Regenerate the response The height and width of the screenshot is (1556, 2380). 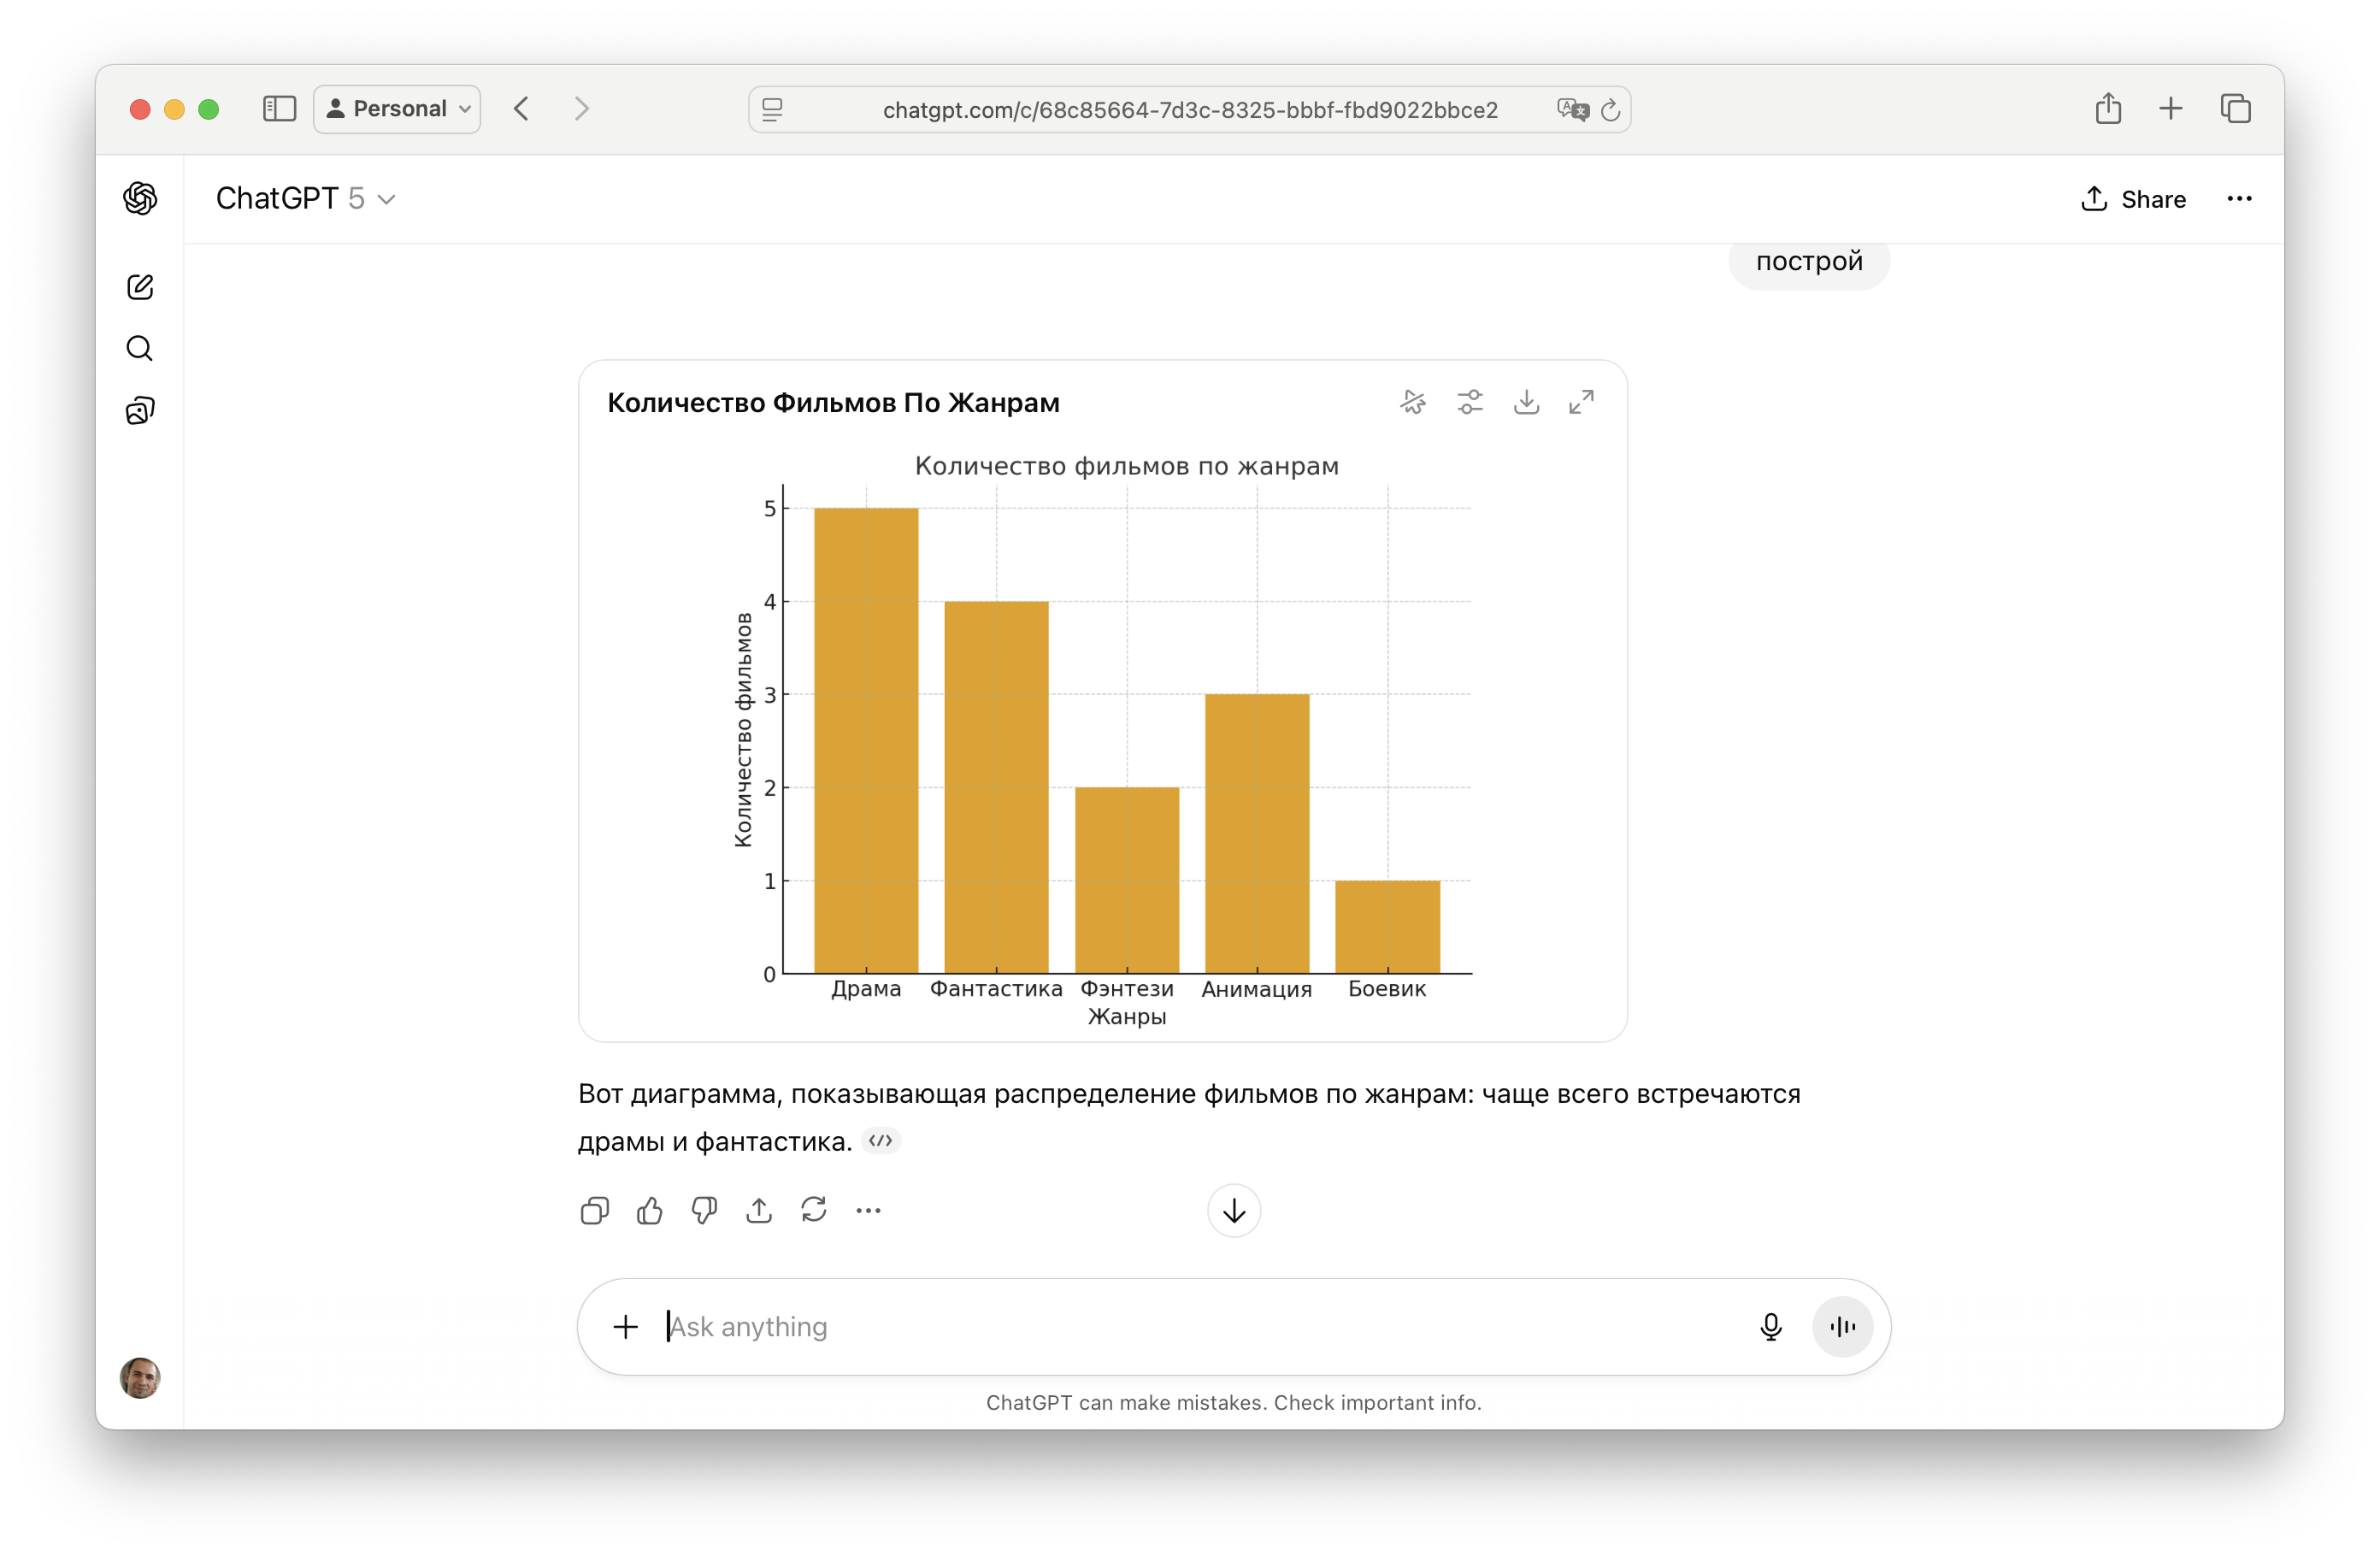pyautogui.click(x=814, y=1211)
